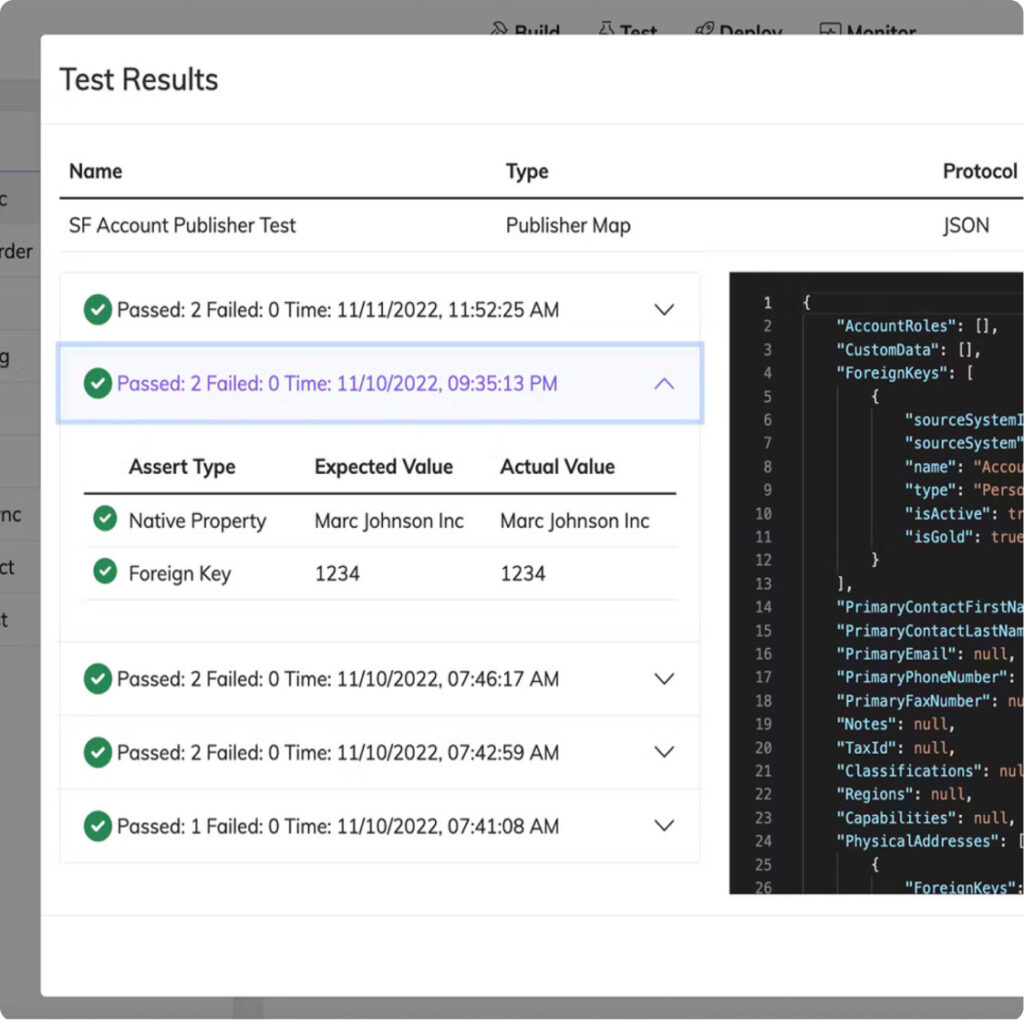Expand the 07:42:59 AM test run chevron
The image size is (1024, 1021).
pos(664,752)
